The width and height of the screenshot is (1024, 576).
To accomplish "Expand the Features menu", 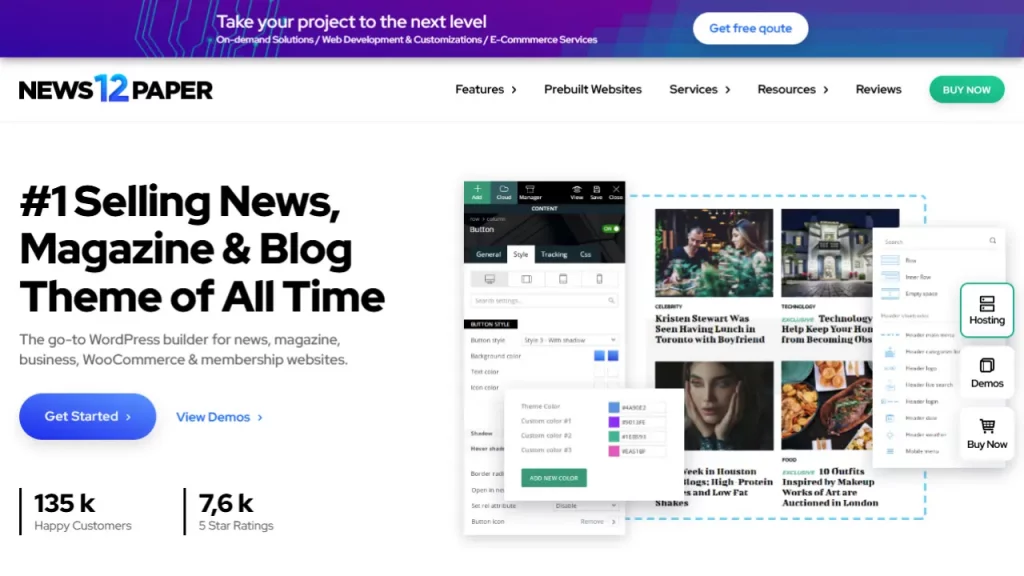I will pos(485,89).
